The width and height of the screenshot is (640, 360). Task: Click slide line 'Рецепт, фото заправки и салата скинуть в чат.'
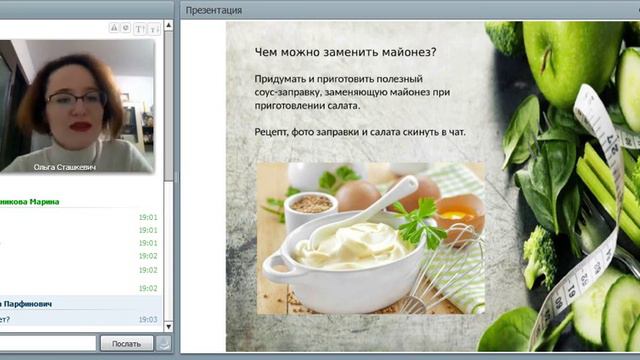(360, 132)
